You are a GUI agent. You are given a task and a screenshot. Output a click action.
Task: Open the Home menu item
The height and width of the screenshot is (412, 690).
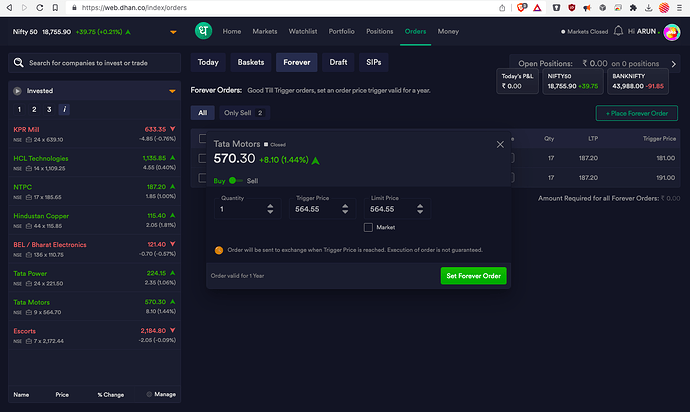pyautogui.click(x=231, y=31)
